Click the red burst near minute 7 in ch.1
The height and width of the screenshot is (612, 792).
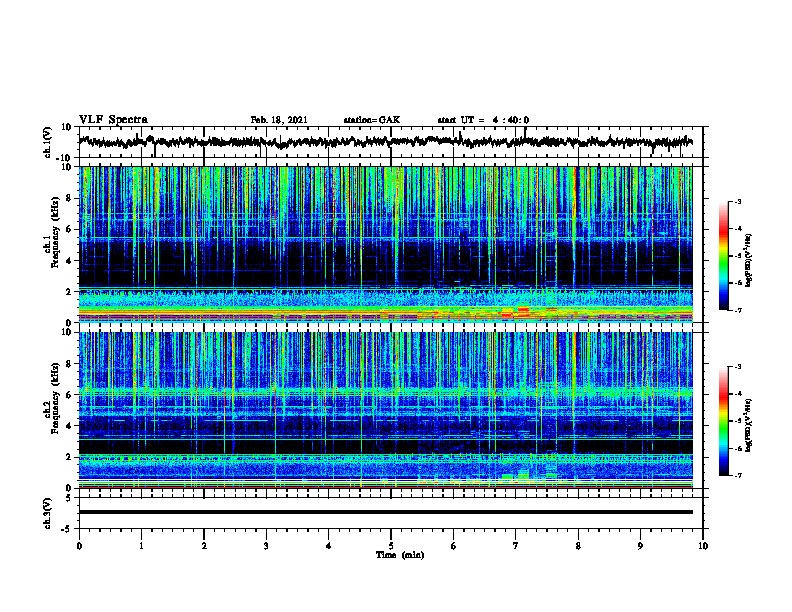pos(522,311)
